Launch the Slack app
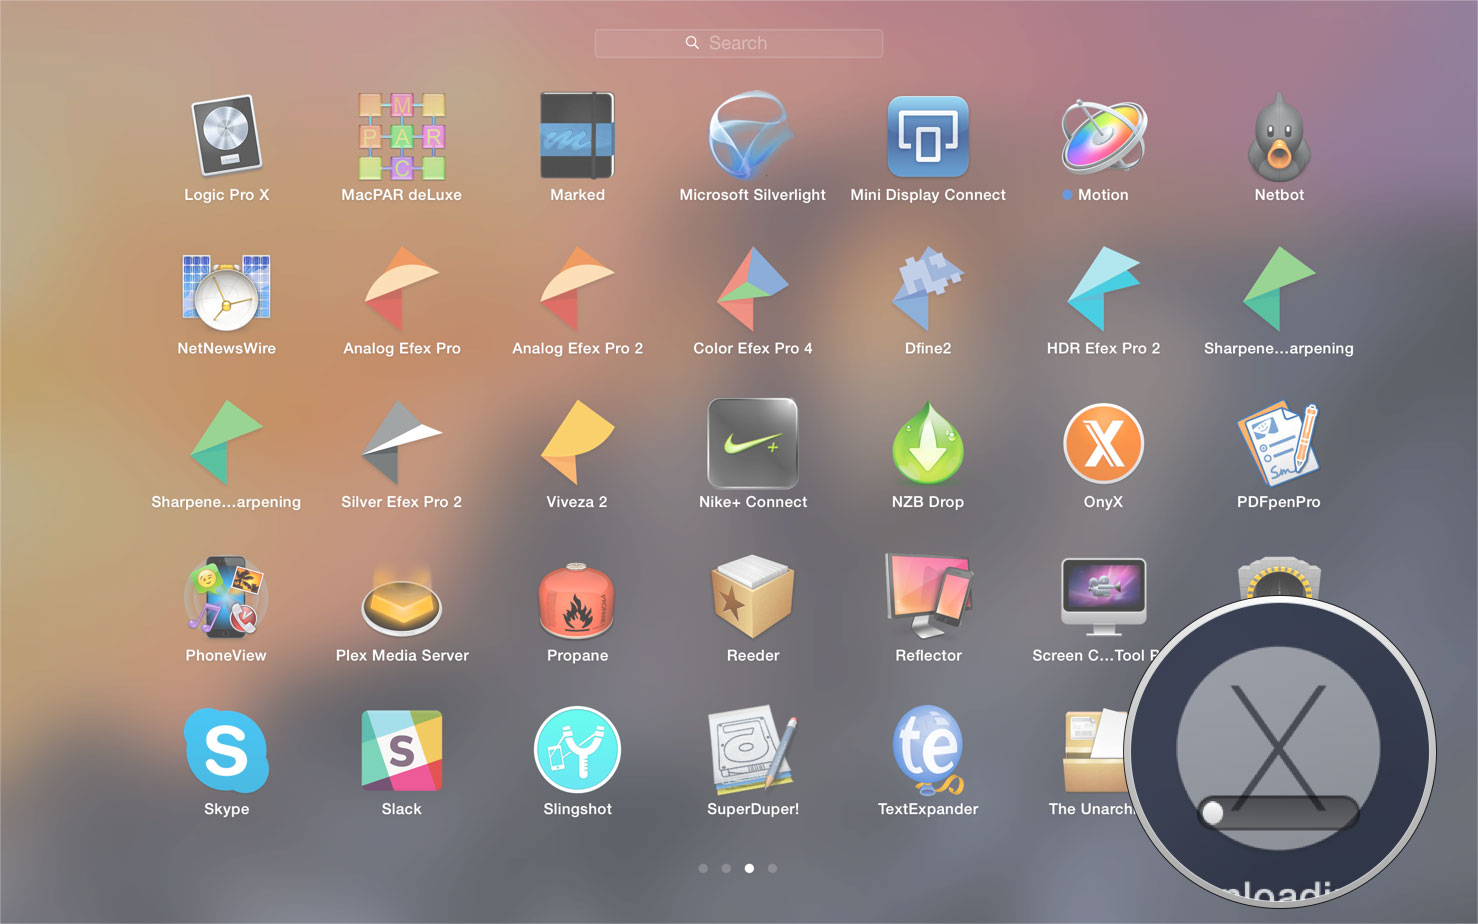 402,750
